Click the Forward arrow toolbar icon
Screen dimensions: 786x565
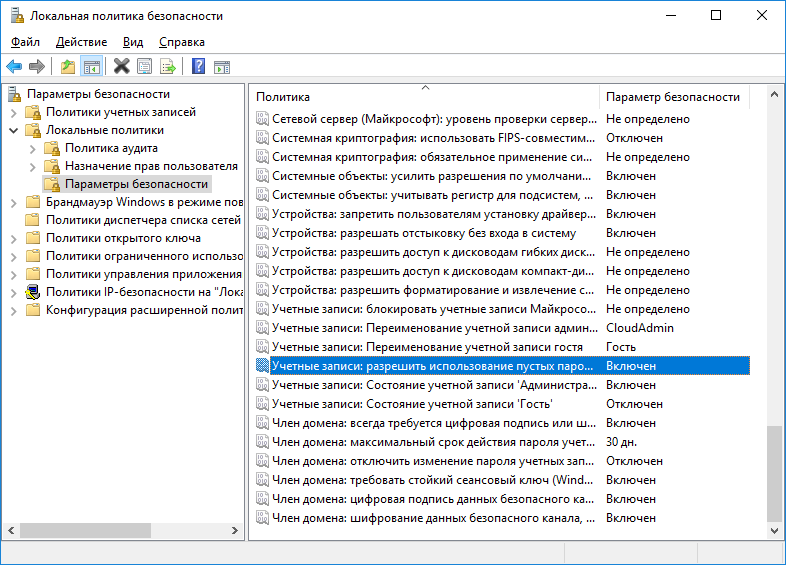click(37, 66)
